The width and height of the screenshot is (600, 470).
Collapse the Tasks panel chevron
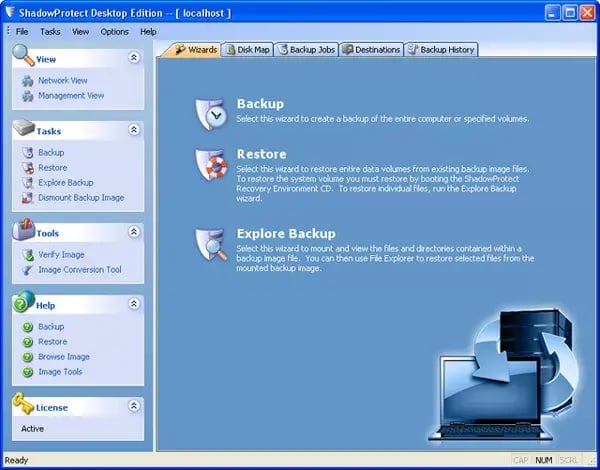pyautogui.click(x=133, y=130)
